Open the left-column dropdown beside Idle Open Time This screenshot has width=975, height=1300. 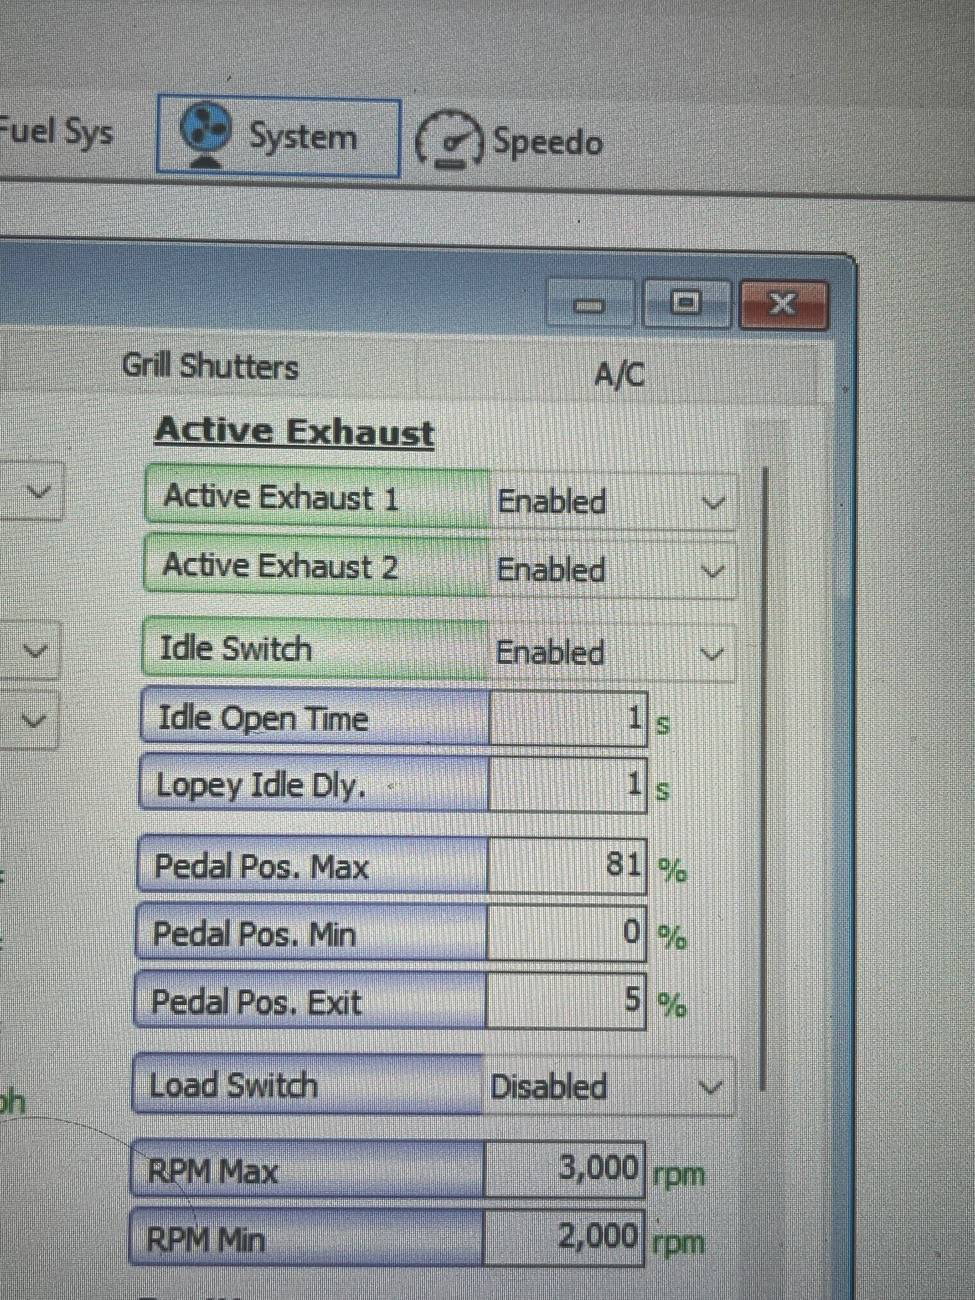(33, 720)
